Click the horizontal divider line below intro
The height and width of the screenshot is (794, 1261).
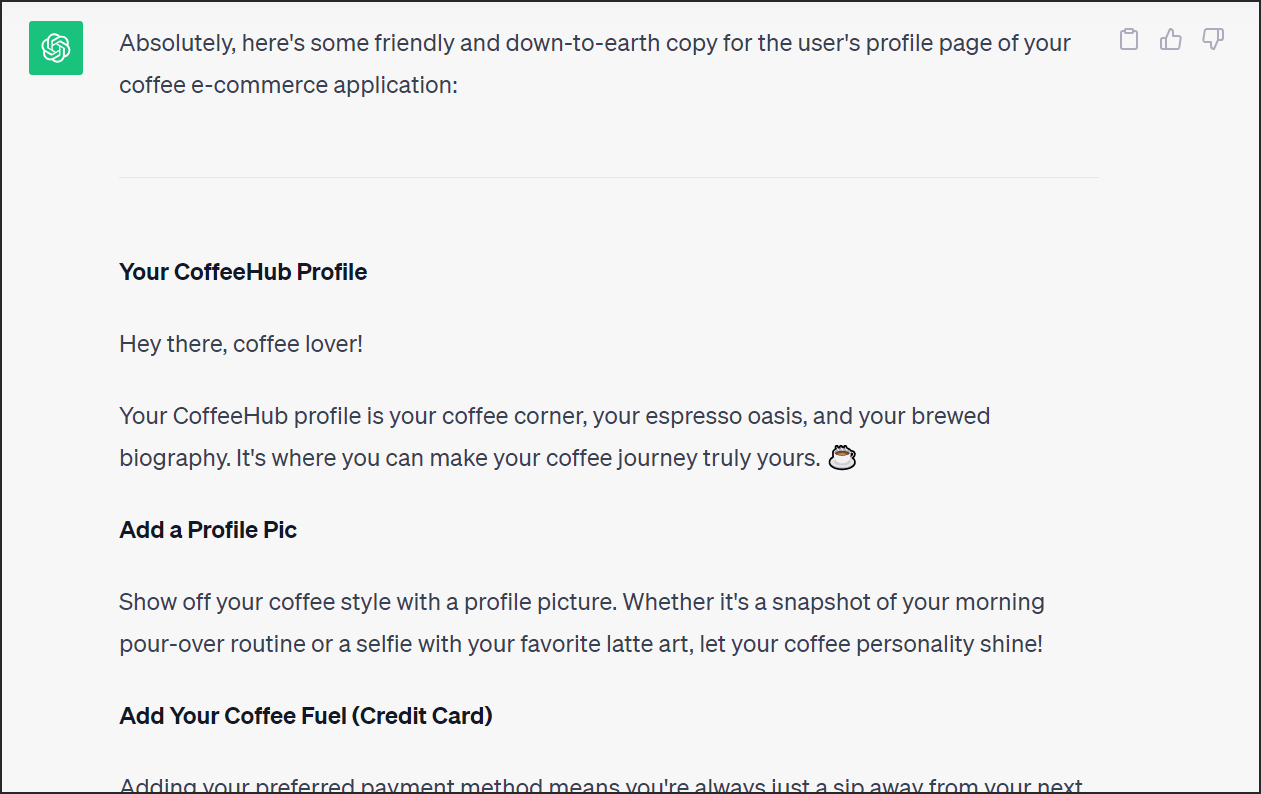pyautogui.click(x=609, y=178)
